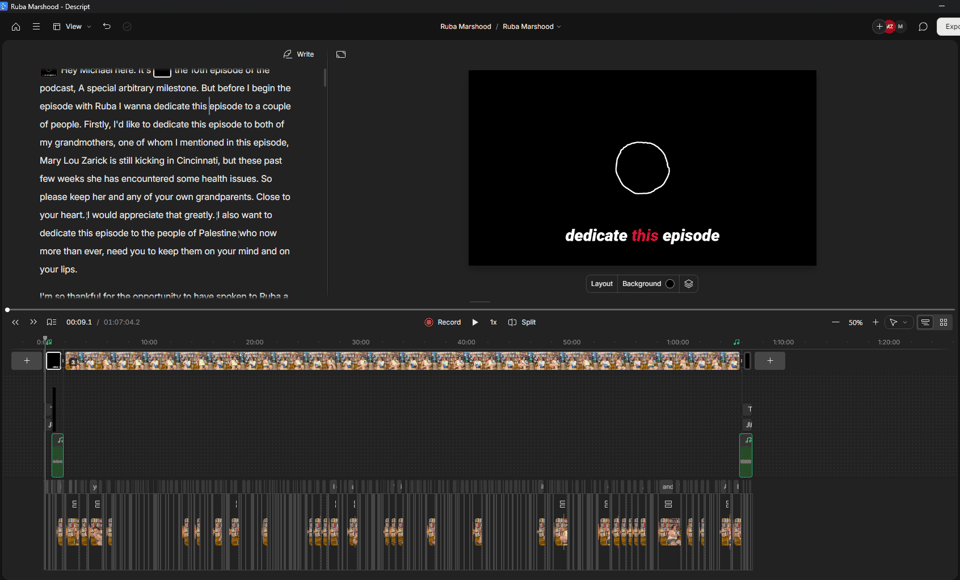Pick the black Background color swatch
Screen dimensions: 960x580
(670, 284)
